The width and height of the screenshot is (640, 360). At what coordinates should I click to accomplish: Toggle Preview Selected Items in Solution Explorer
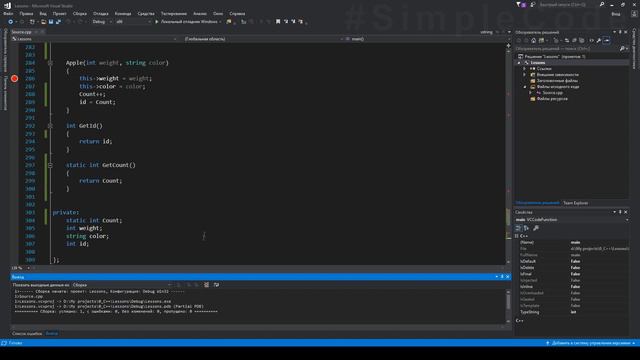click(x=607, y=40)
